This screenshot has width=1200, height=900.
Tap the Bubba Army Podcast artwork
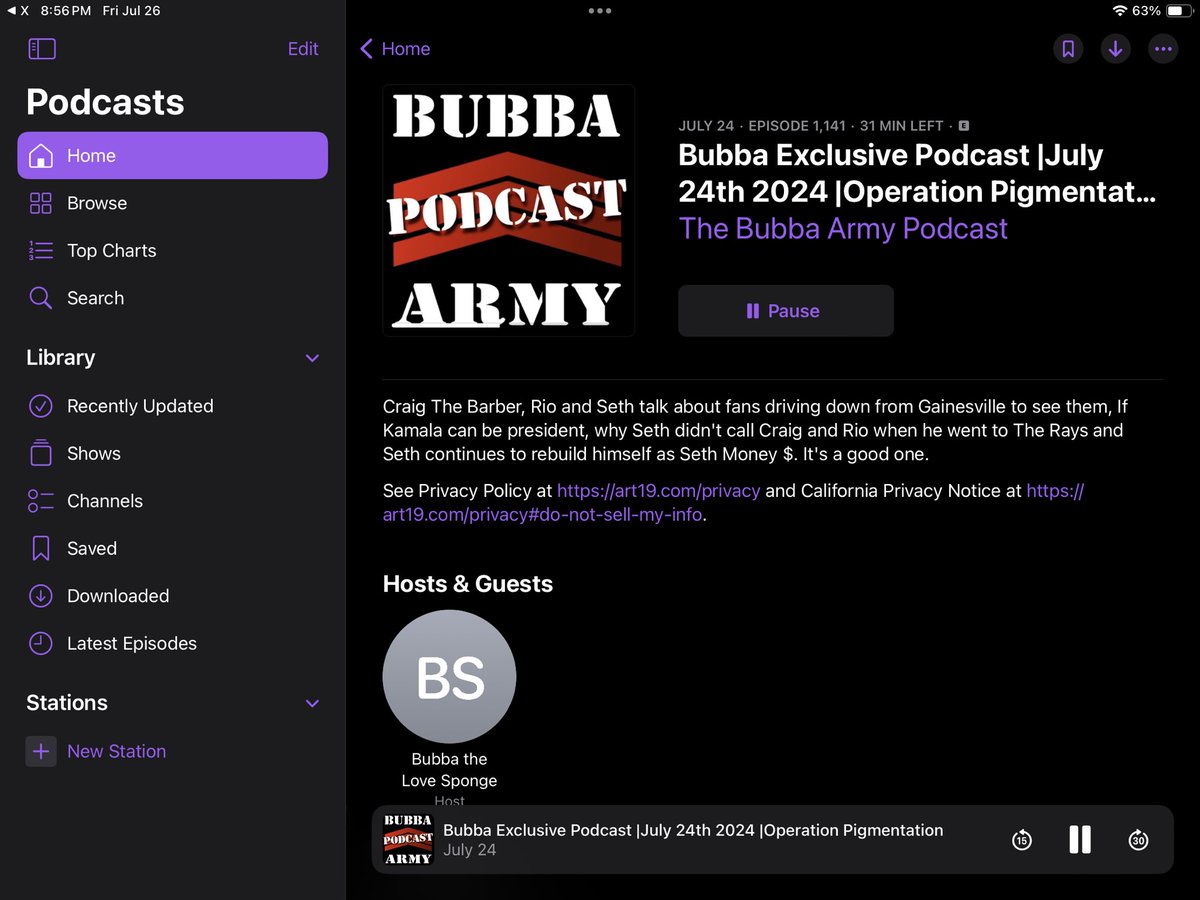[509, 210]
